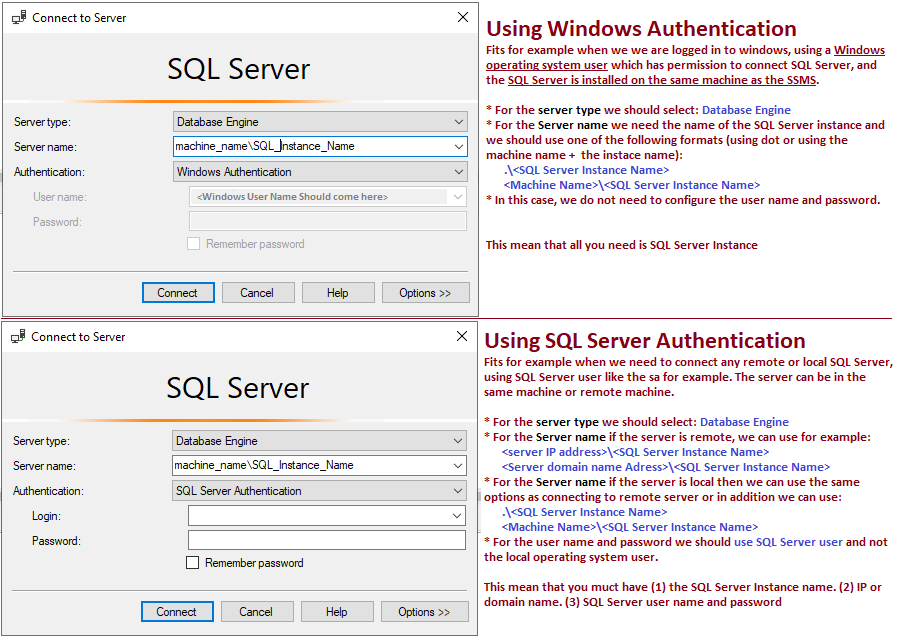
Task: Close the top Connect to Server dialog
Action: [463, 17]
